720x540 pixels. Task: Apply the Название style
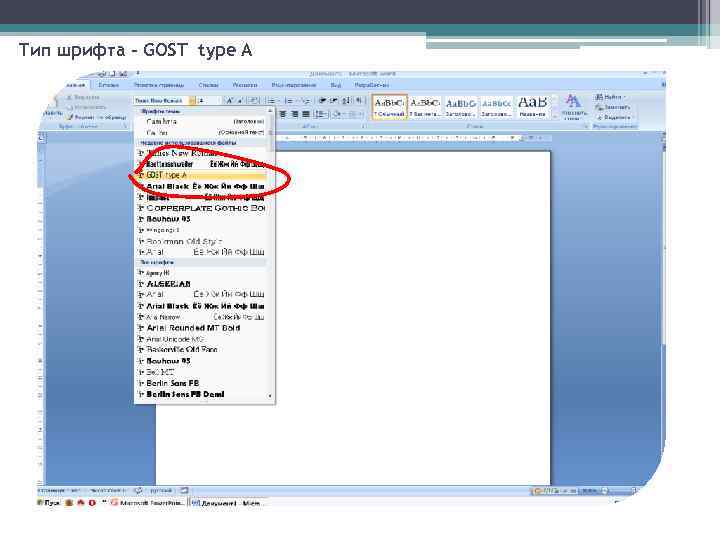pos(532,107)
